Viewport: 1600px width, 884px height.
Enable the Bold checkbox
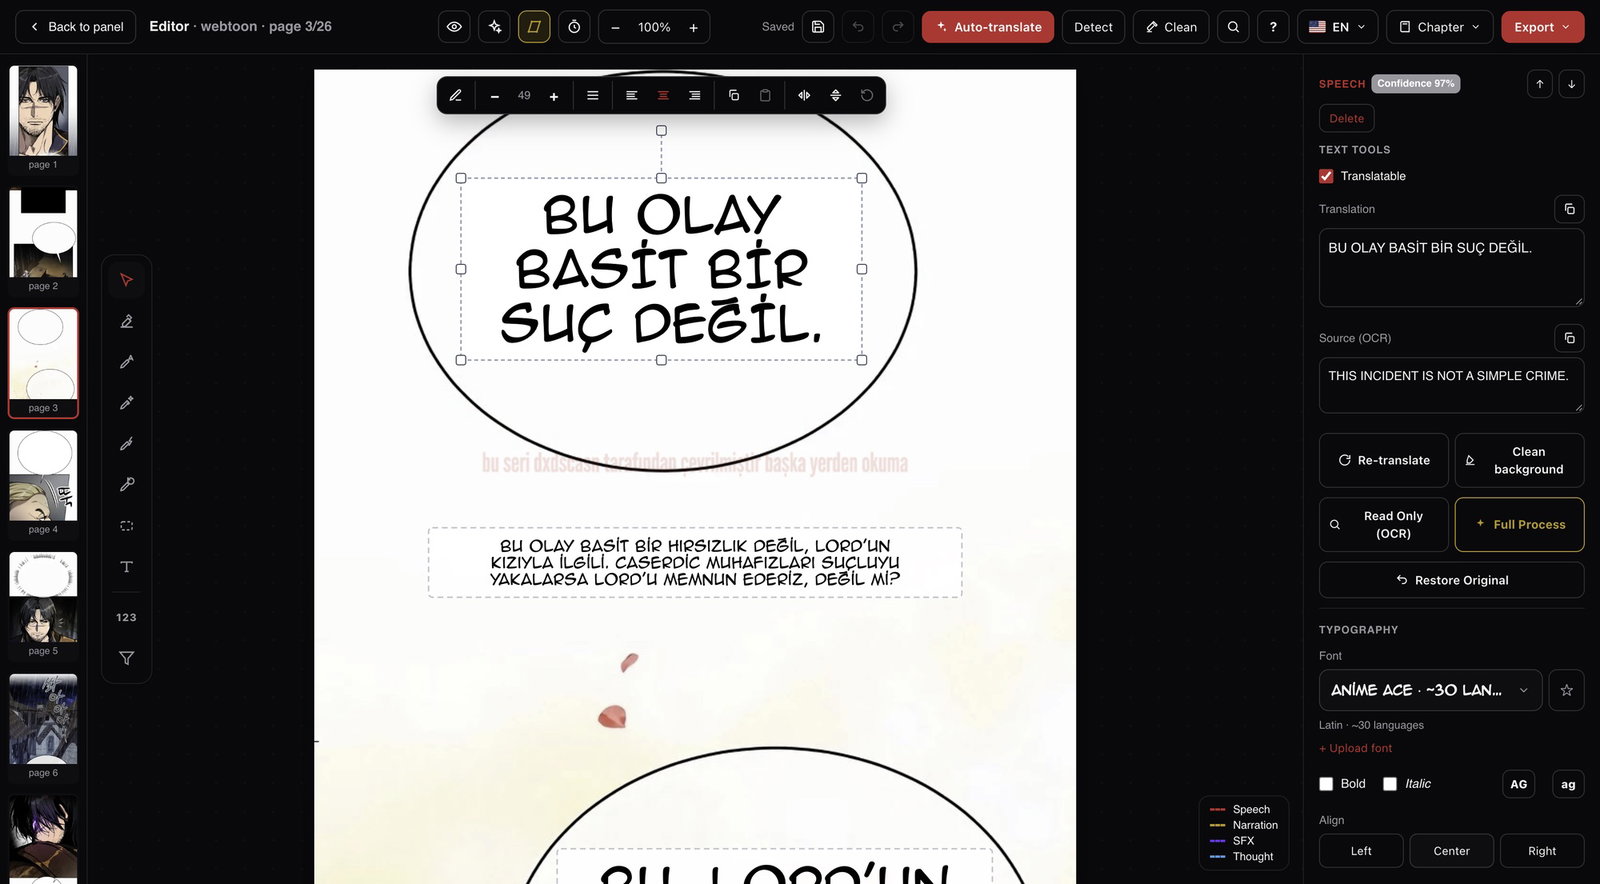click(1326, 784)
